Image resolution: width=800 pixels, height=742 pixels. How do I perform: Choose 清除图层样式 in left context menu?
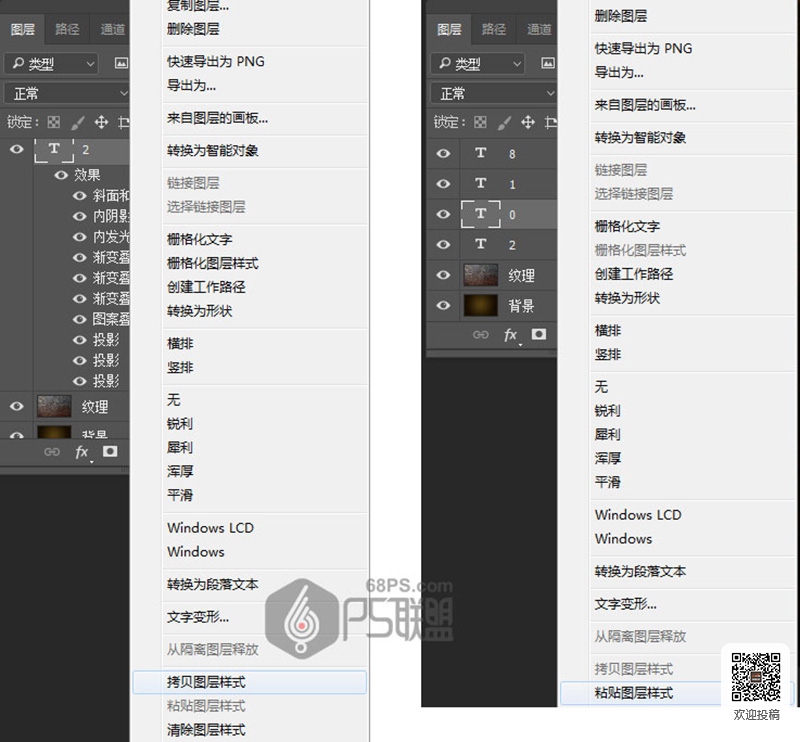pyautogui.click(x=206, y=730)
